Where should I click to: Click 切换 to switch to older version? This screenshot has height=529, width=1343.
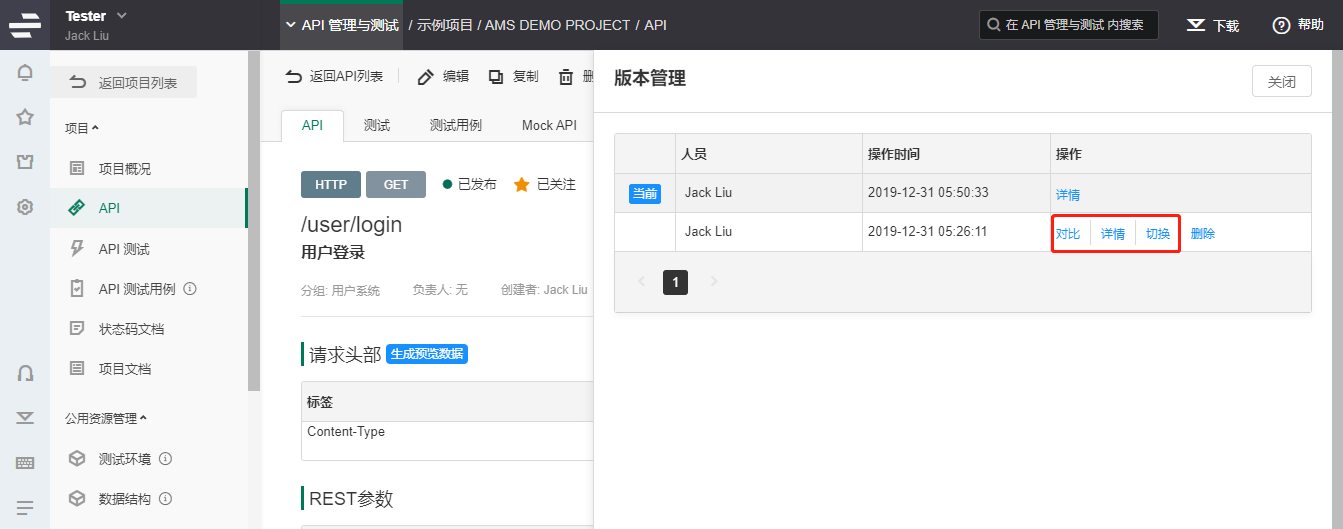(1158, 234)
